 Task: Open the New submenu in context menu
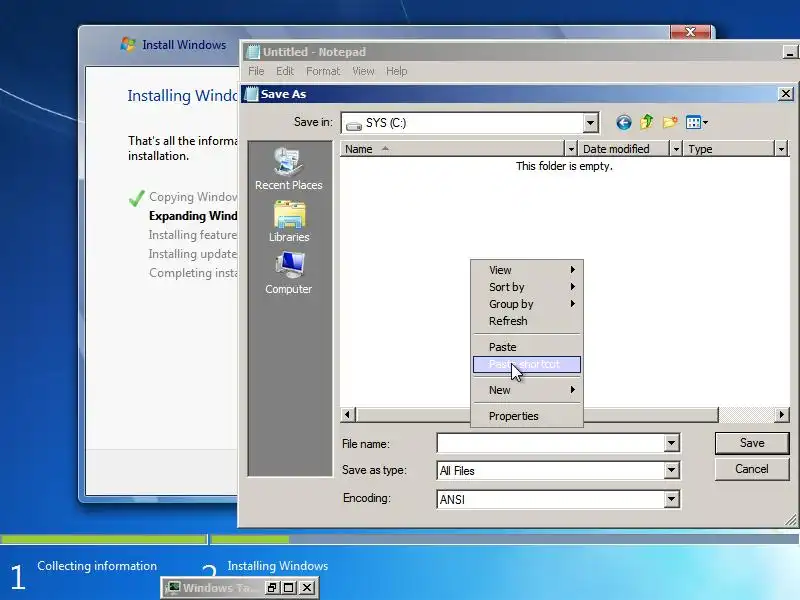(x=527, y=390)
